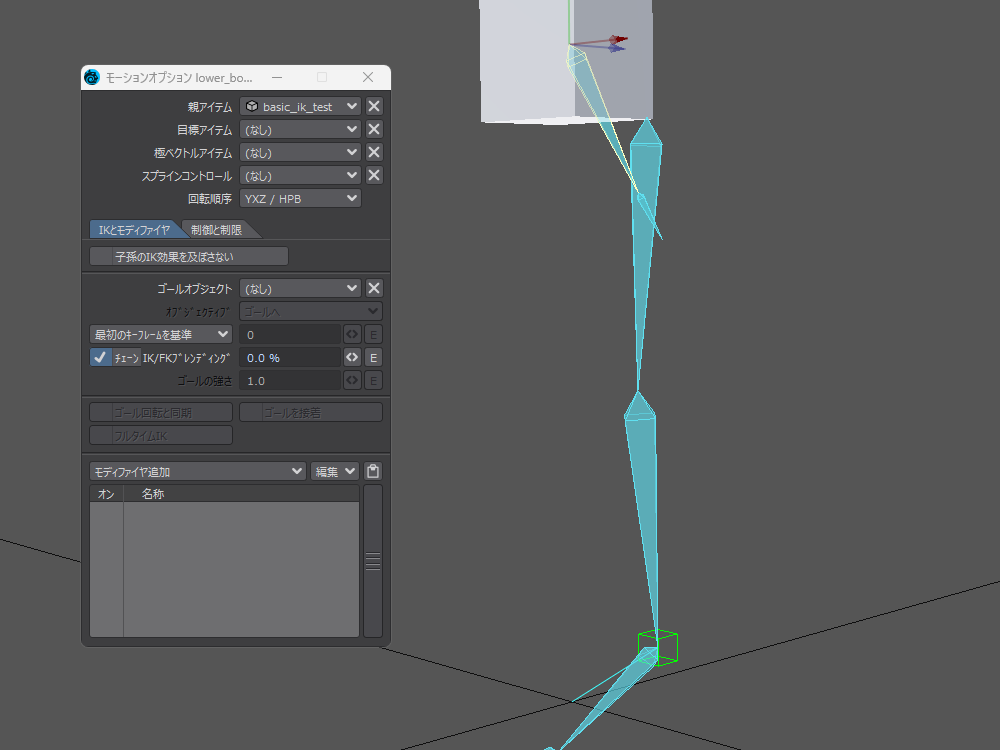Clear the 極ベクトルアイテム pole vector field
The height and width of the screenshot is (750, 1000).
374,152
